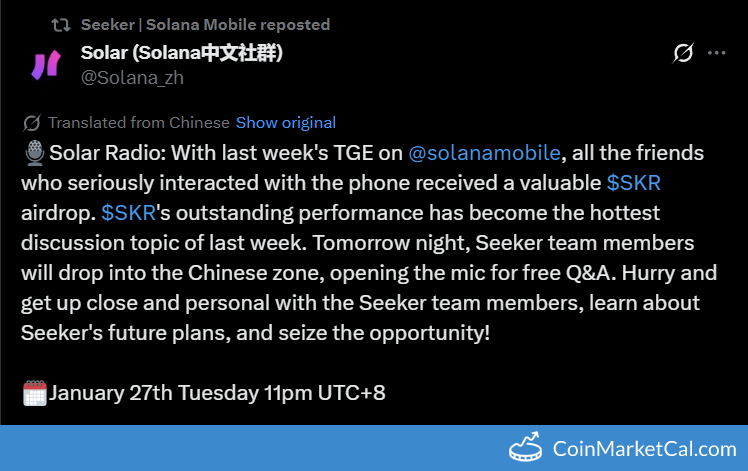Image resolution: width=748 pixels, height=471 pixels.
Task: Click the CoinMarketCal logo icon
Action: pos(528,449)
